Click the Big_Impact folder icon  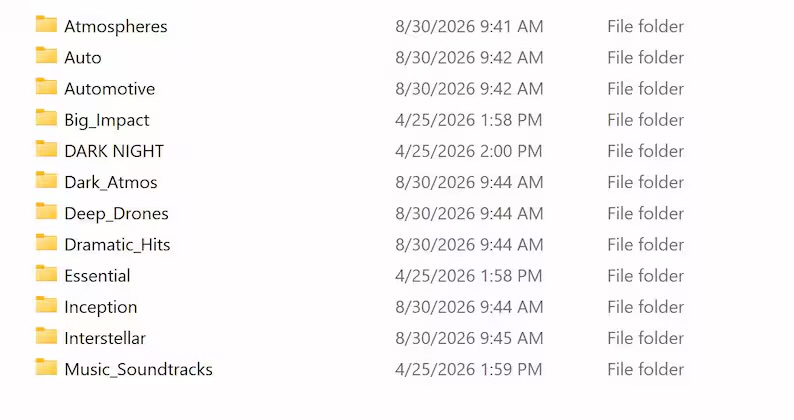(x=46, y=118)
